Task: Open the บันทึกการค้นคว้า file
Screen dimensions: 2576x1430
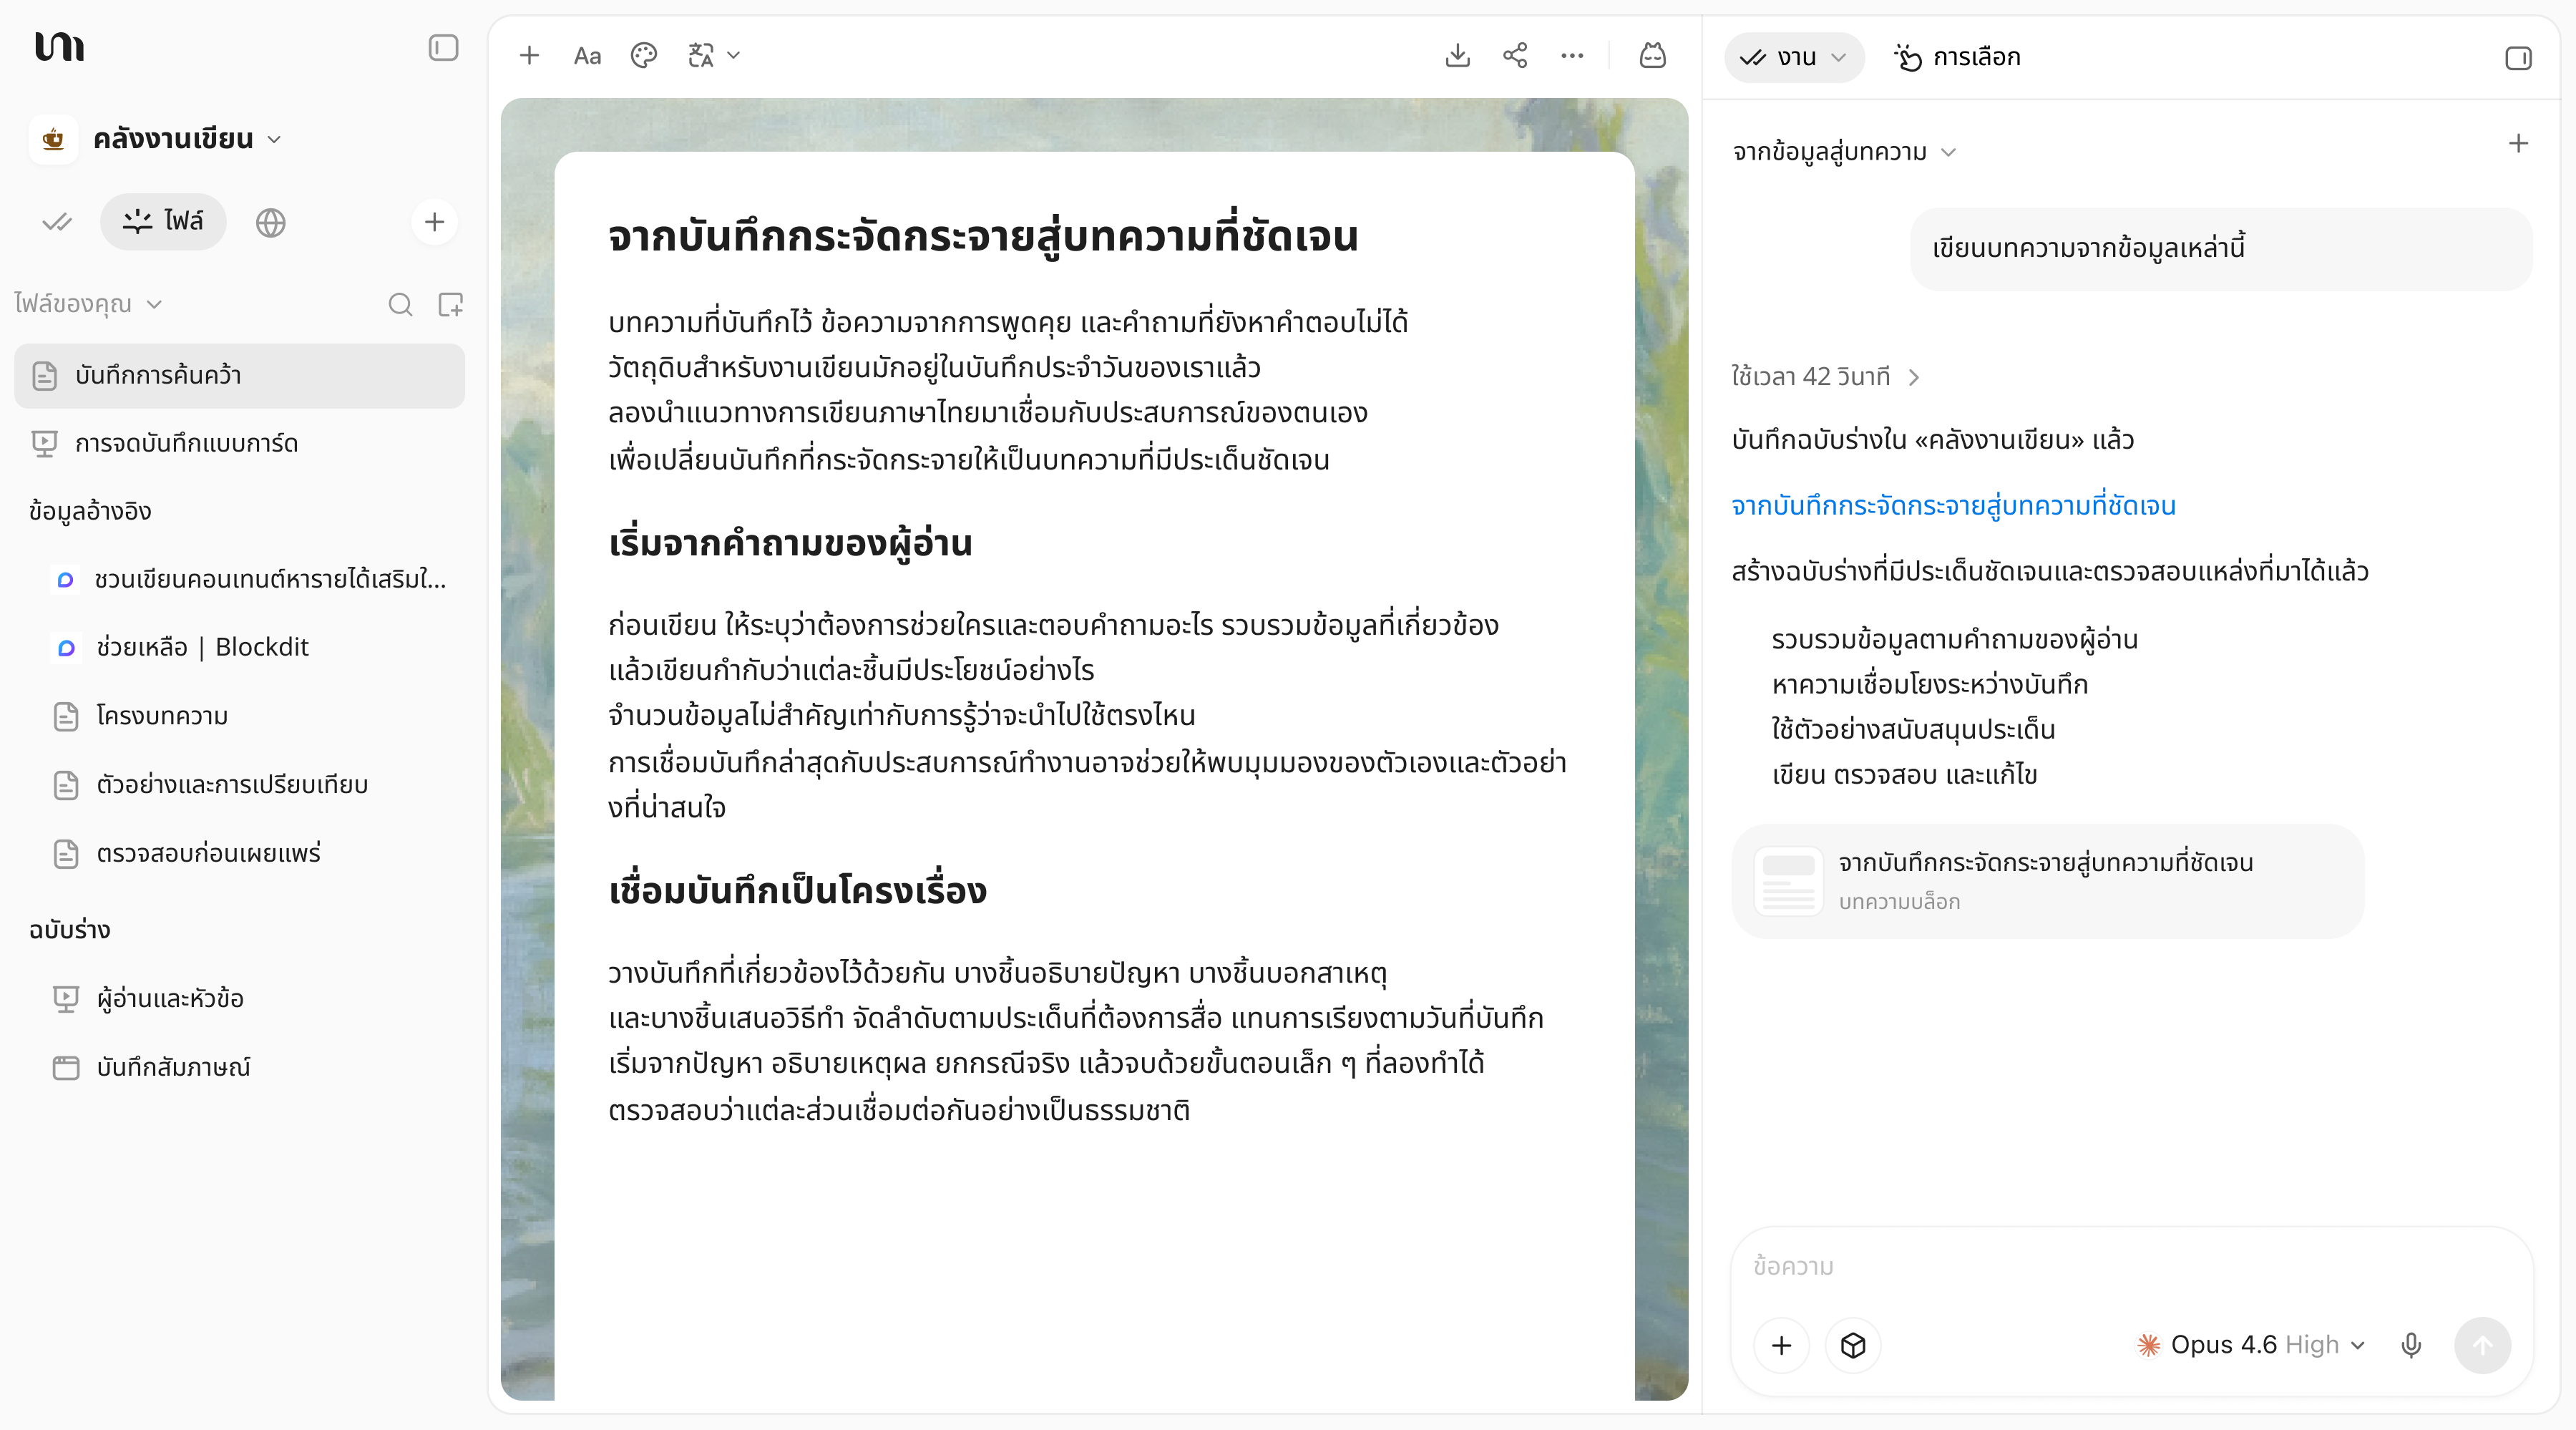Action: [239, 376]
